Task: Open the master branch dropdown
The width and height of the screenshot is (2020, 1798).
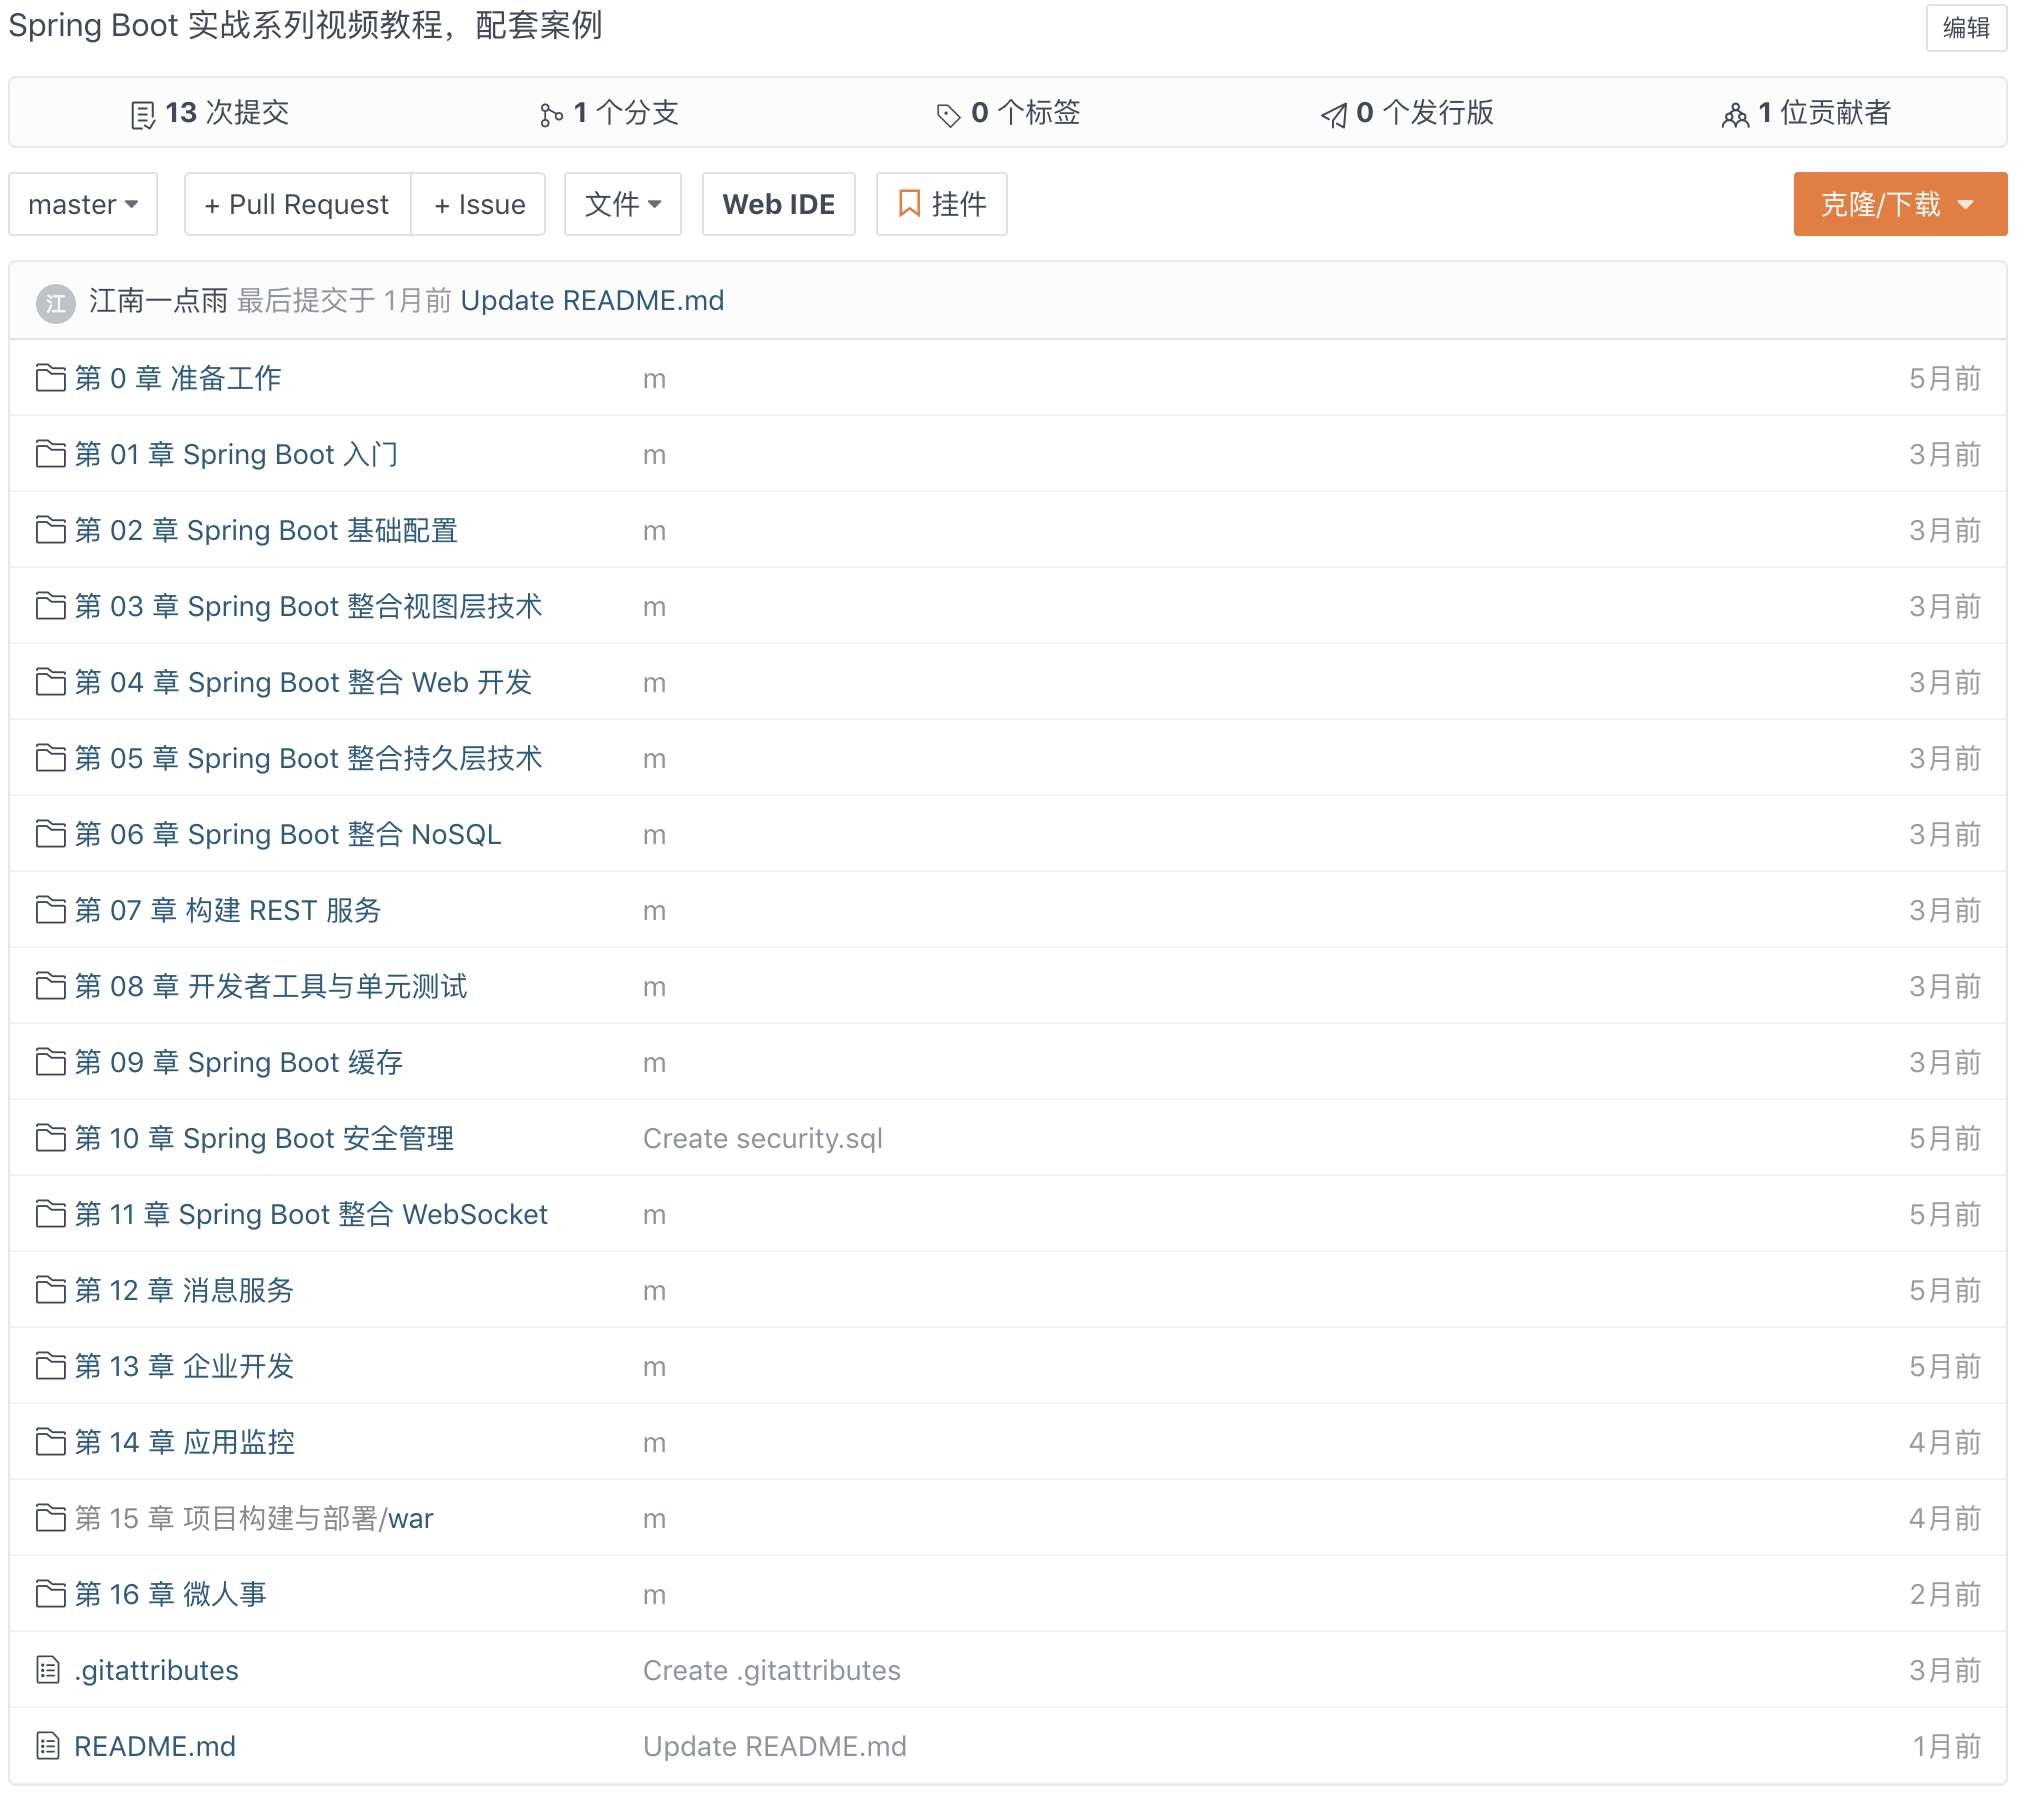Action: 83,204
